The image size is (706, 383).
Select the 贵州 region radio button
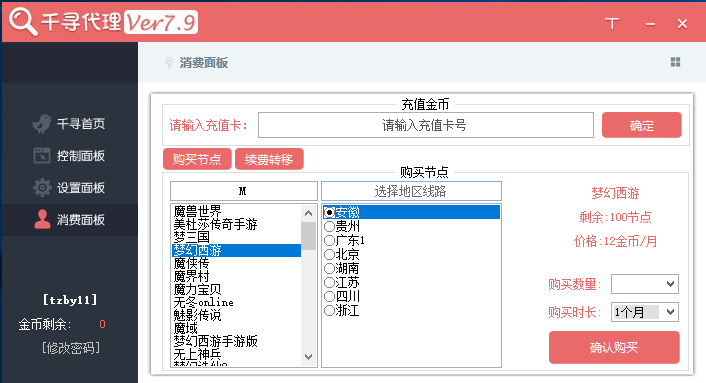329,226
